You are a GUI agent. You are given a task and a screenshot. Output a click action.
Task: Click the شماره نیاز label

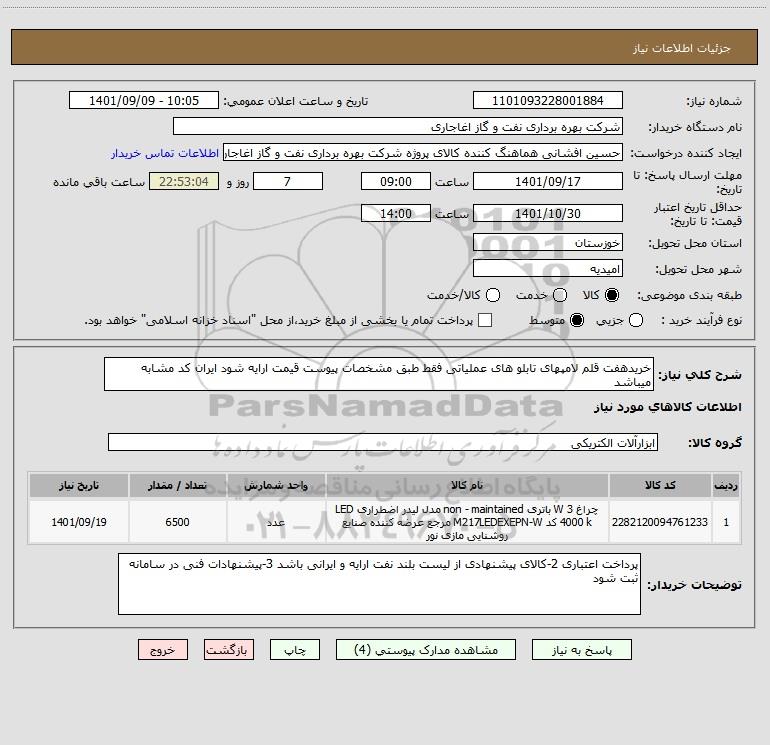click(714, 101)
